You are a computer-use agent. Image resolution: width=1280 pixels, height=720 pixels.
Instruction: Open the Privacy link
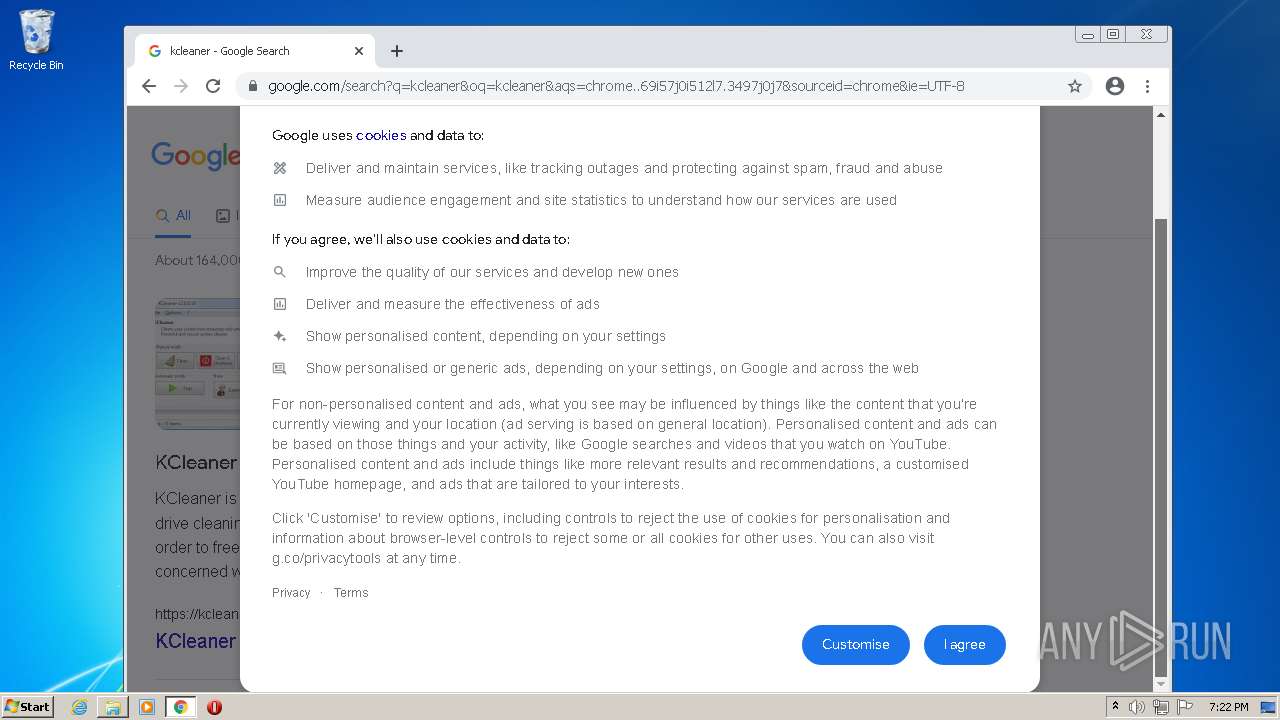291,593
